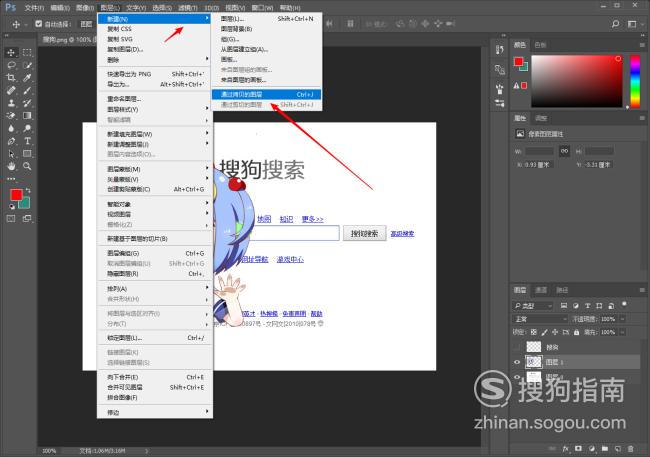Select the Move tool in the toolbox
This screenshot has width=650, height=457.
click(x=11, y=53)
